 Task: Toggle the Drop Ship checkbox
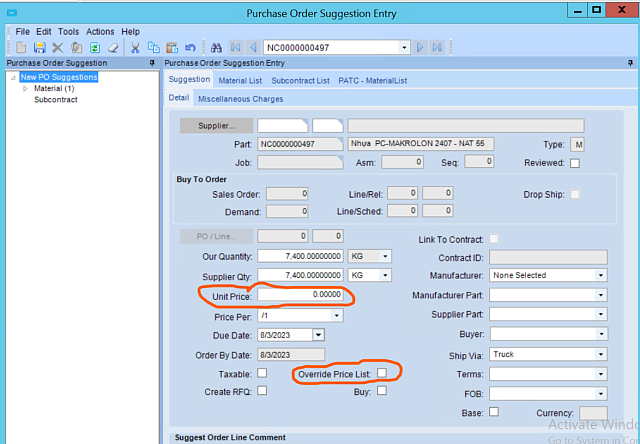point(575,195)
